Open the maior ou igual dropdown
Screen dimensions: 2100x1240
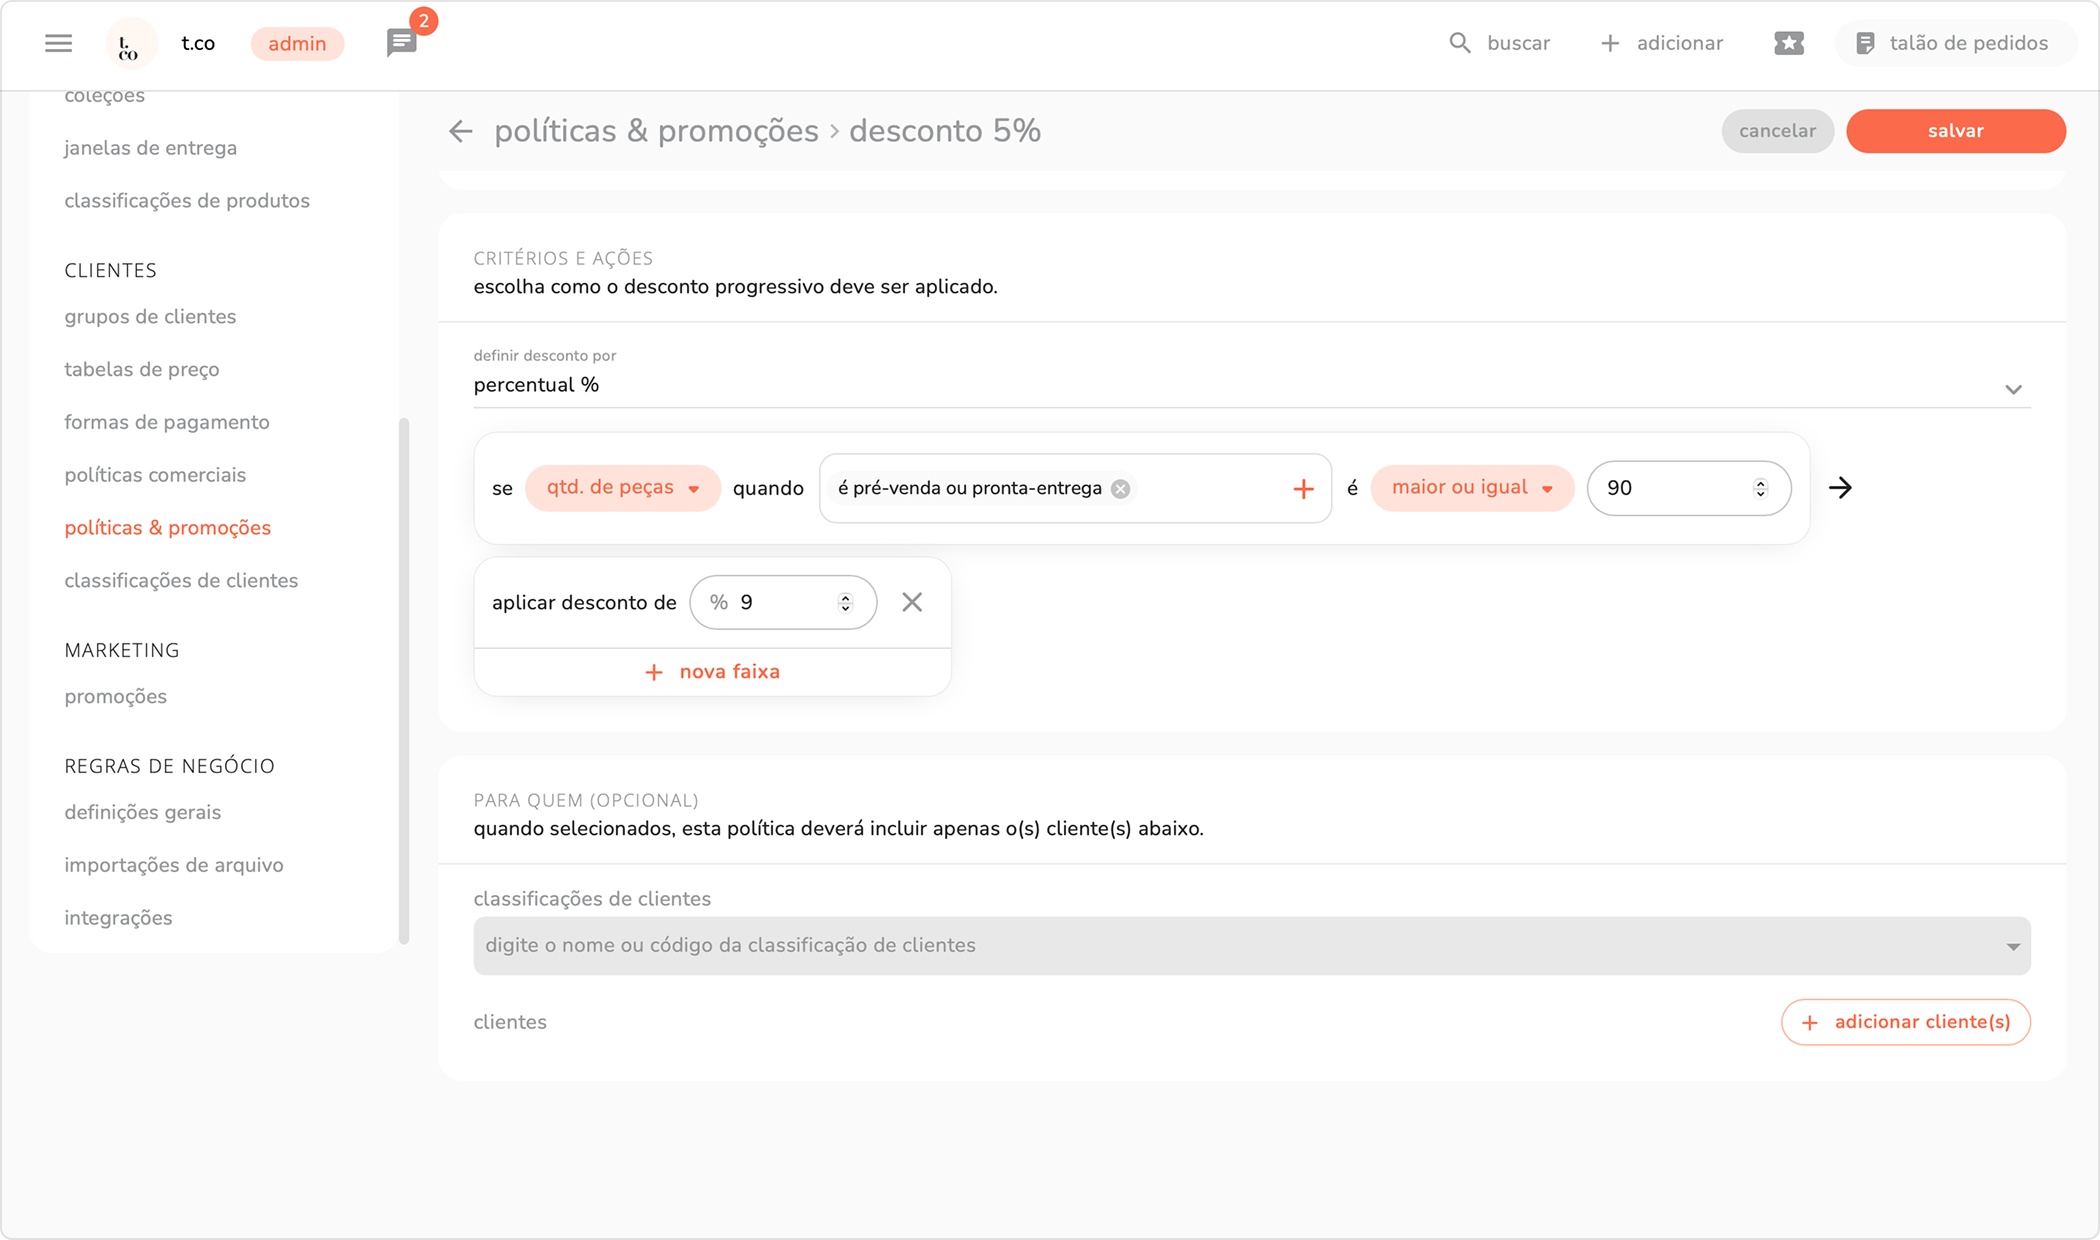[1472, 488]
